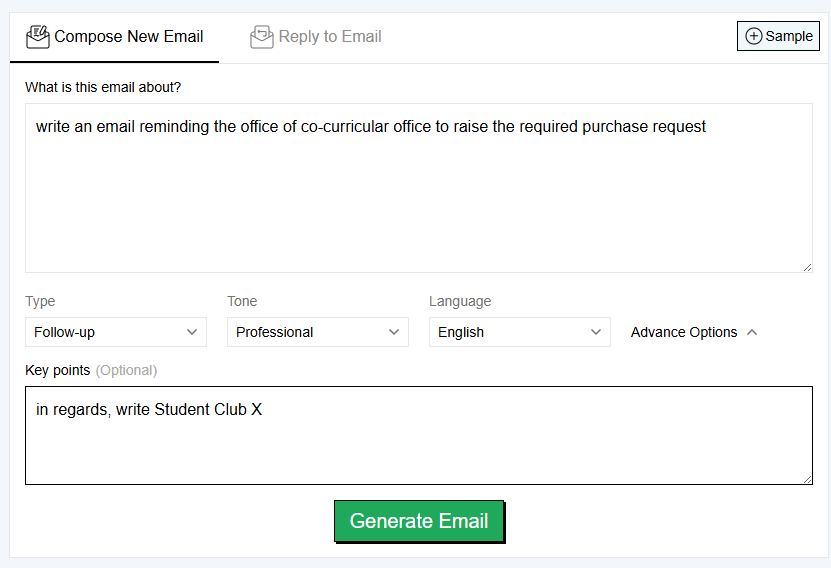Click the email description box resize handle
Image resolution: width=831 pixels, height=568 pixels.
[806, 266]
